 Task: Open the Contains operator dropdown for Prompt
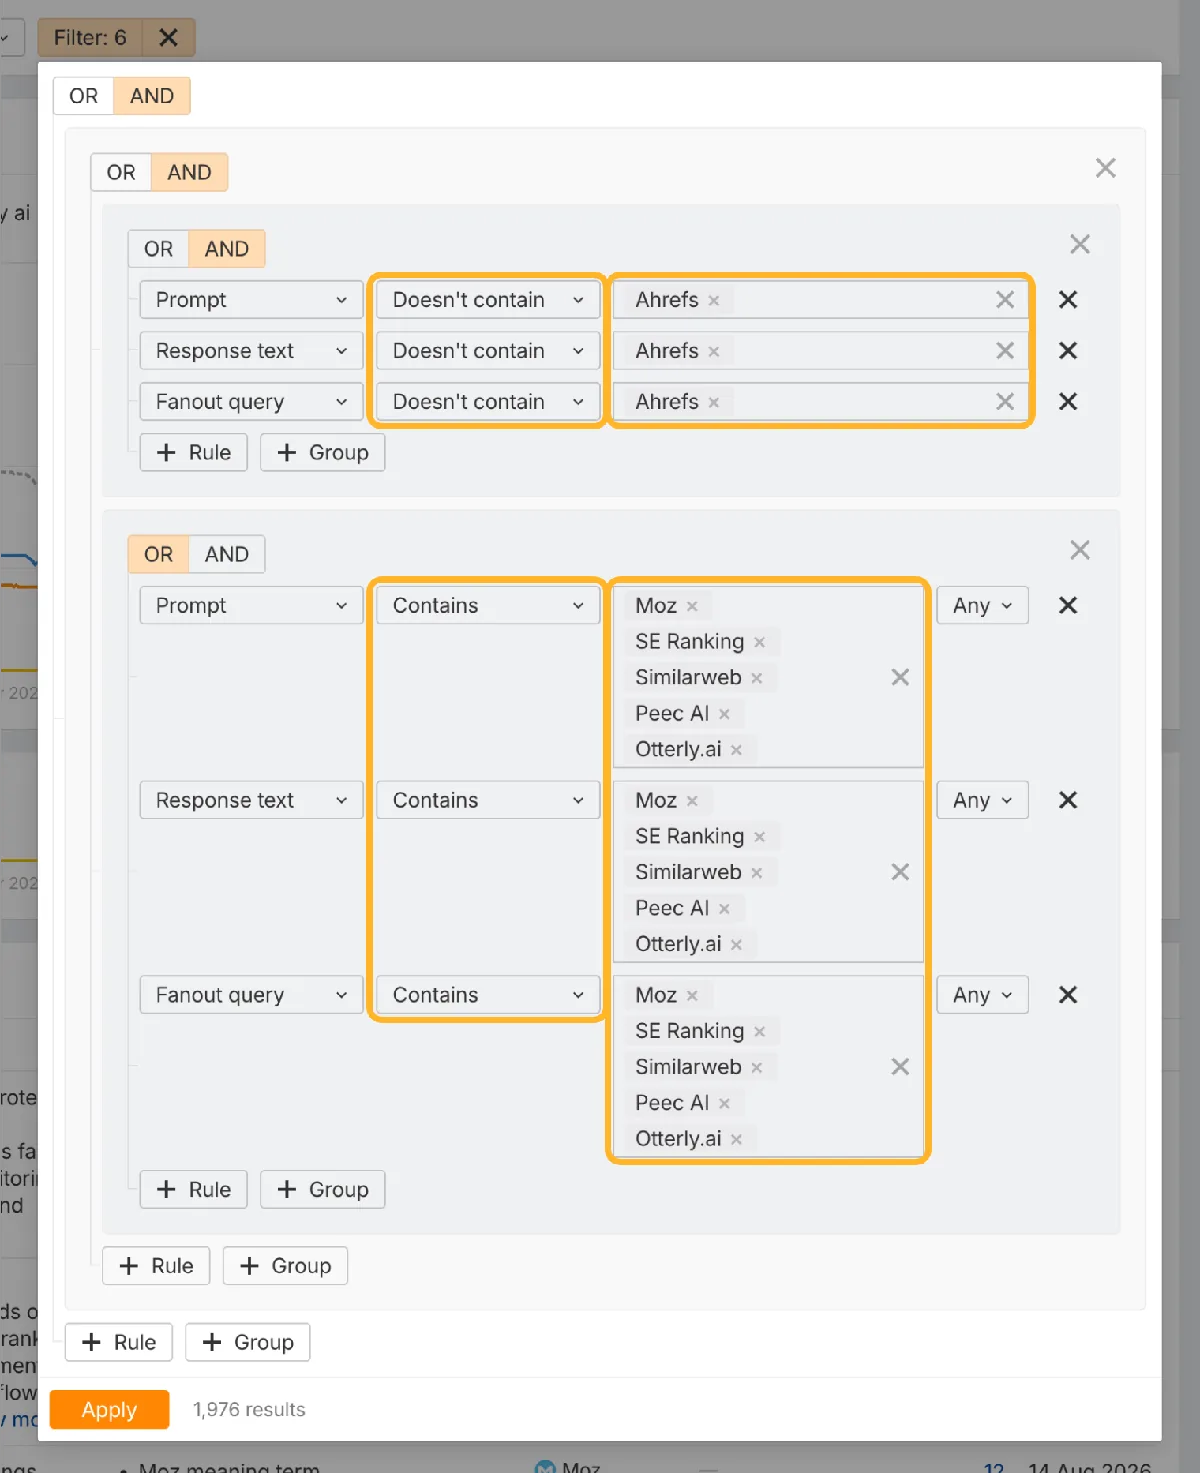(488, 606)
